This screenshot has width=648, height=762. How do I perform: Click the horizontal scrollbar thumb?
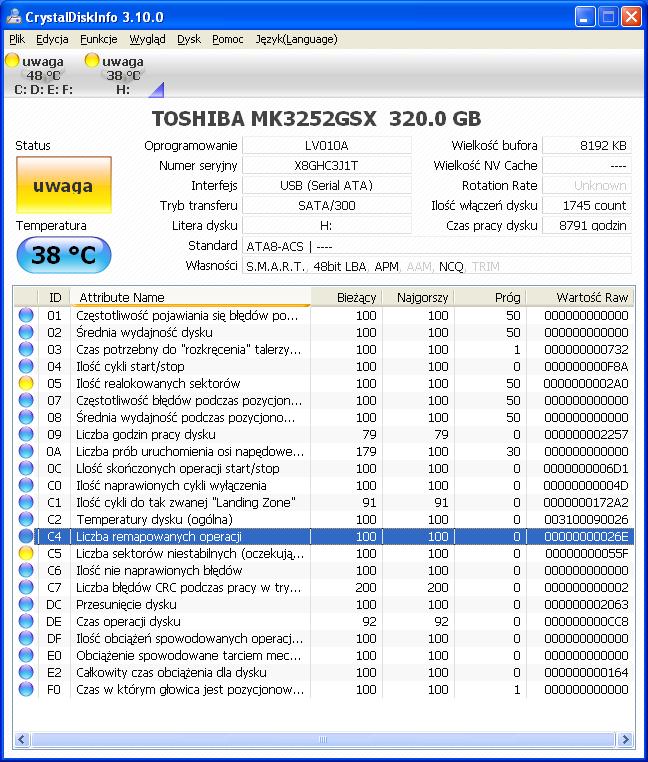click(323, 740)
